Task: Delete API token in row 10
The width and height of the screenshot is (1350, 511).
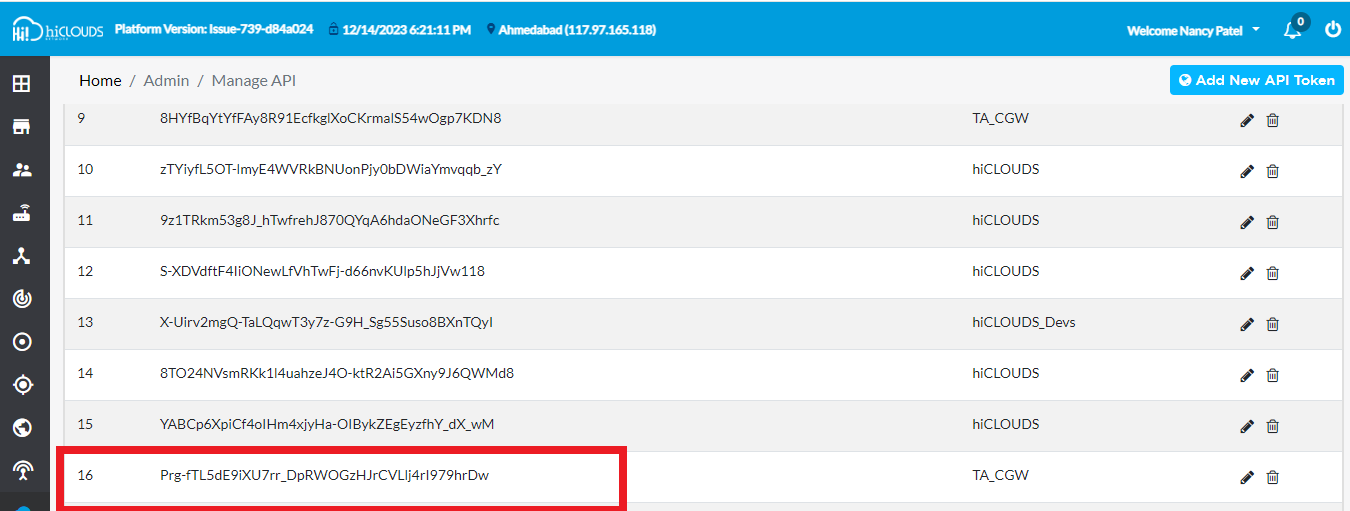Action: (x=1272, y=171)
